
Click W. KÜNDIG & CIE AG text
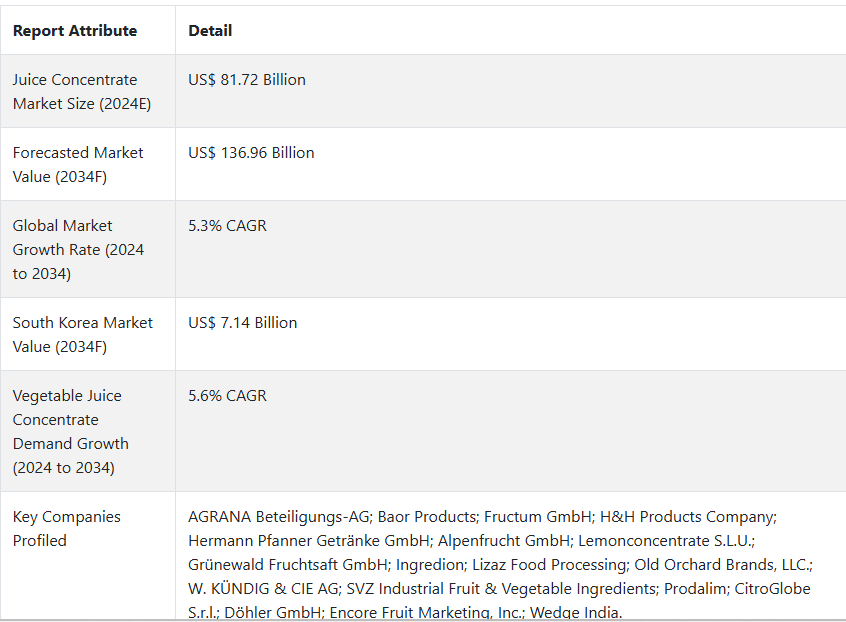click(x=263, y=589)
